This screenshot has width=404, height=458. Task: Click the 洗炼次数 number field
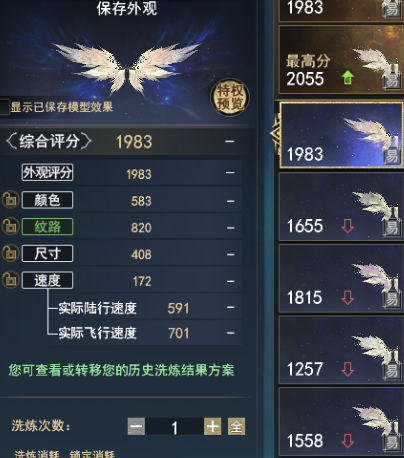174,426
